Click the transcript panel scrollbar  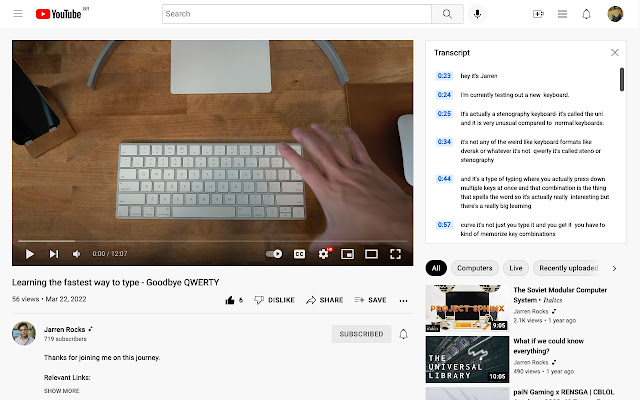[622, 80]
